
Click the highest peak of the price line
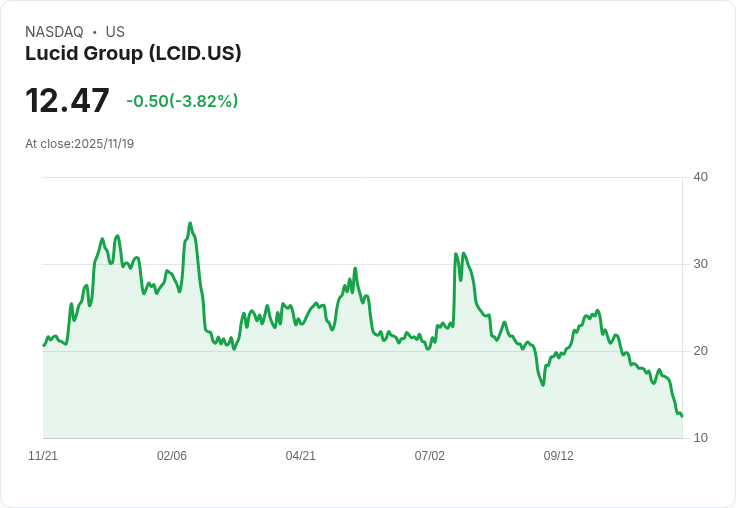coord(190,223)
